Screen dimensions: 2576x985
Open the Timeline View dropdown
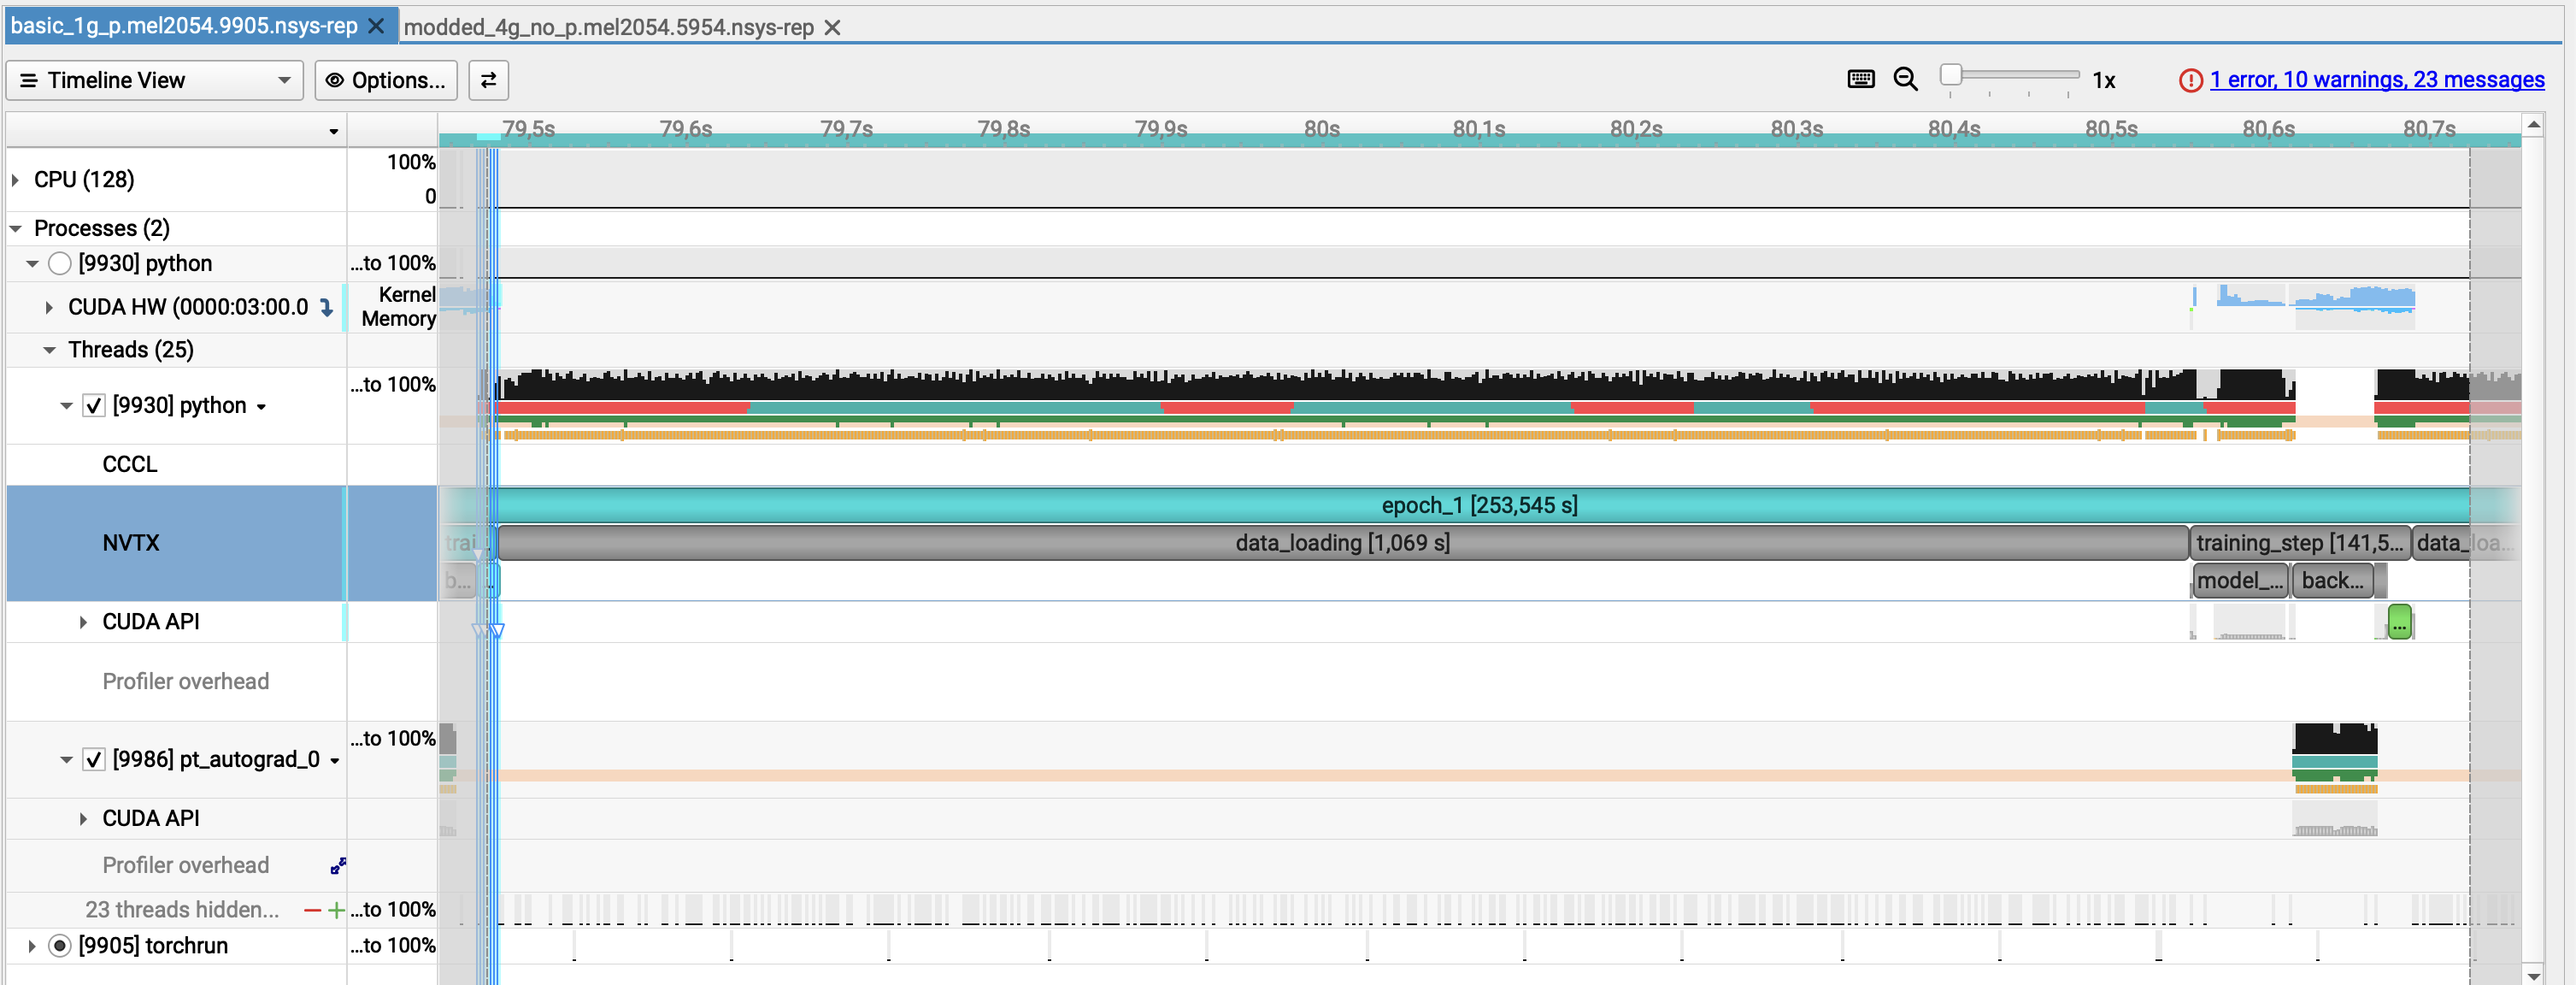(155, 80)
